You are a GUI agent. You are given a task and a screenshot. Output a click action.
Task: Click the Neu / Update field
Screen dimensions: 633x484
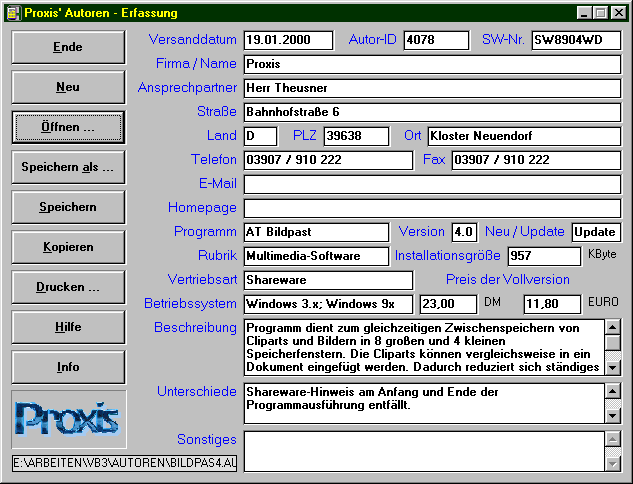click(596, 232)
